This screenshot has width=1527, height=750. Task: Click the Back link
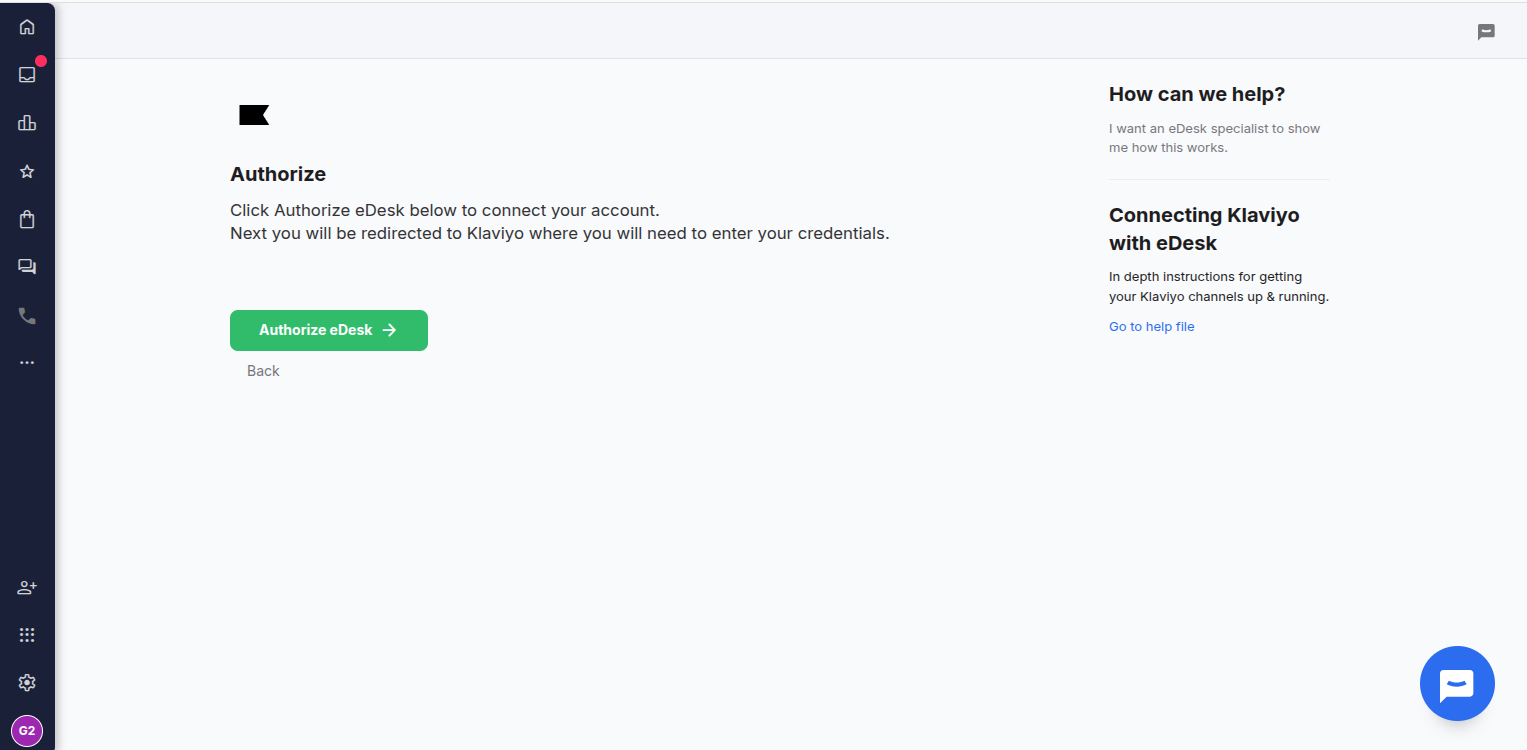(x=263, y=370)
